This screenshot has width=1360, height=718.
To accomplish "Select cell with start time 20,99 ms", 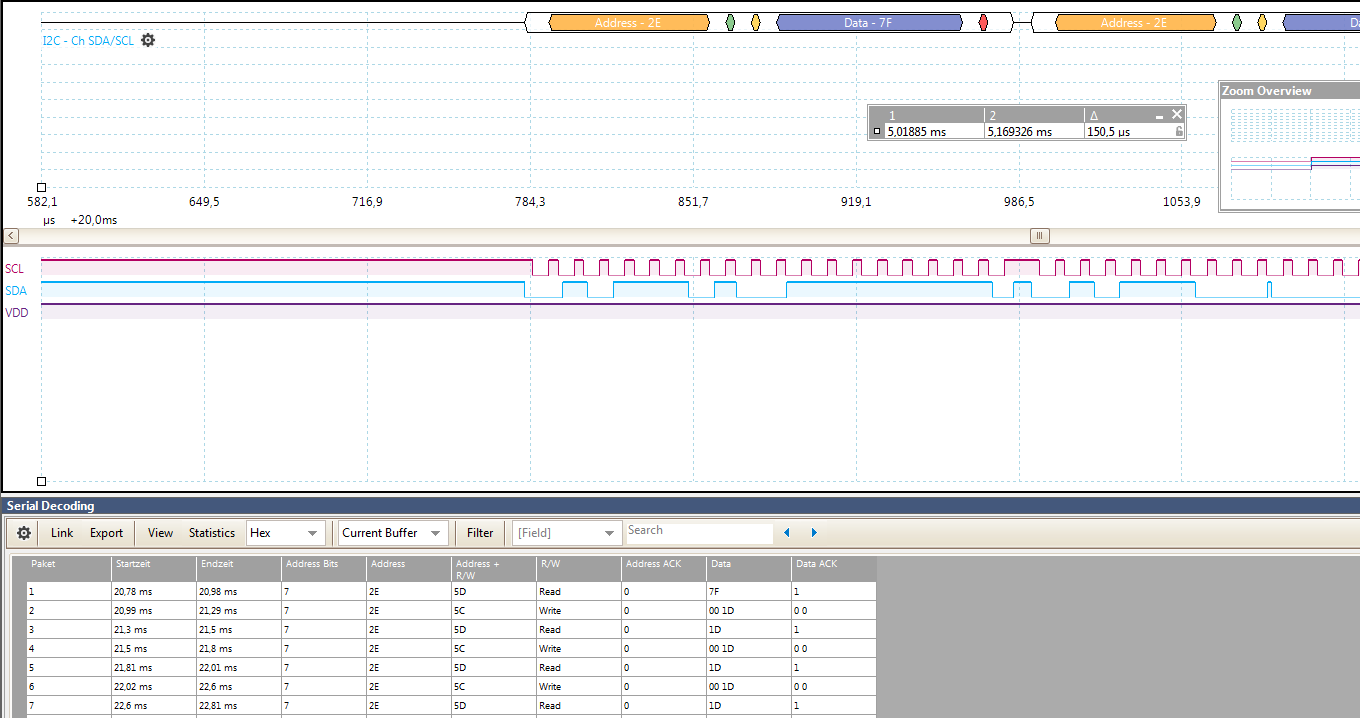I will (154, 611).
